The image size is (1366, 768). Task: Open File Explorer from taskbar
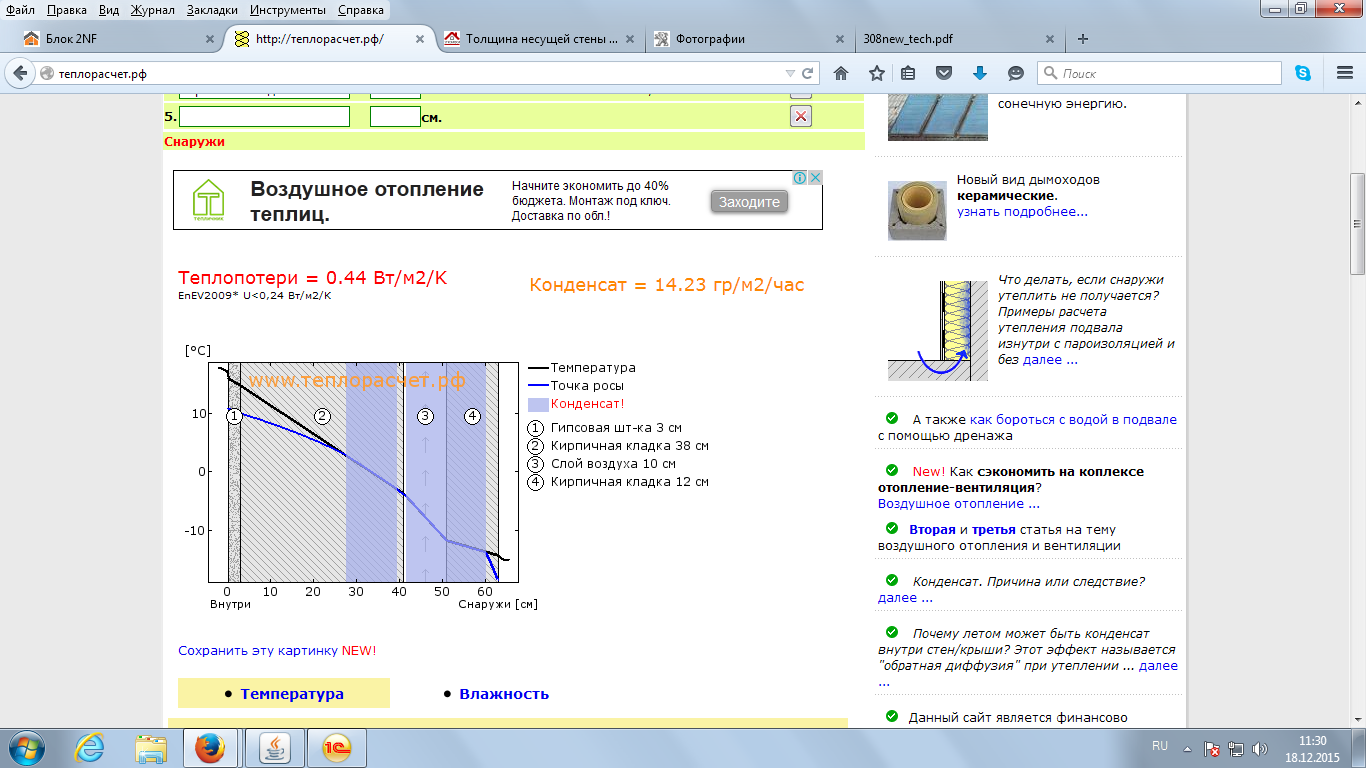152,747
